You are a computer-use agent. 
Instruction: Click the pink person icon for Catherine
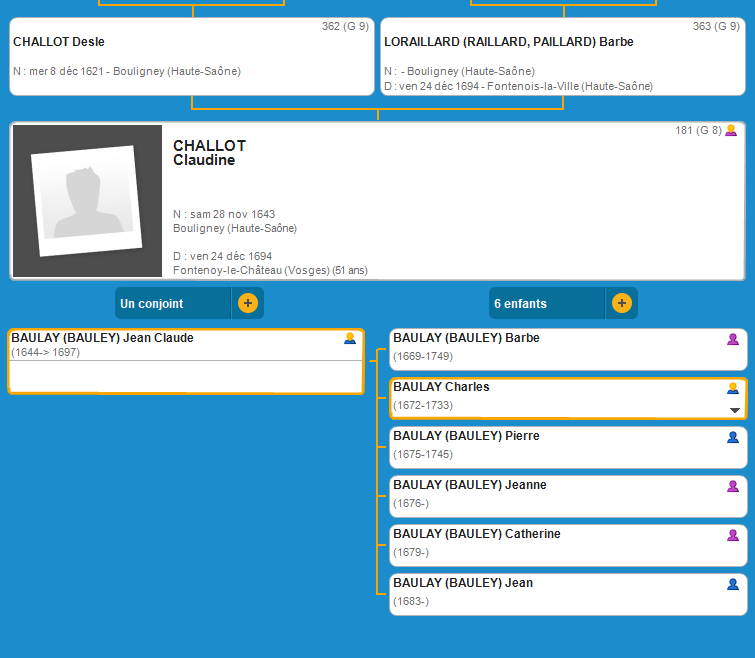(733, 535)
